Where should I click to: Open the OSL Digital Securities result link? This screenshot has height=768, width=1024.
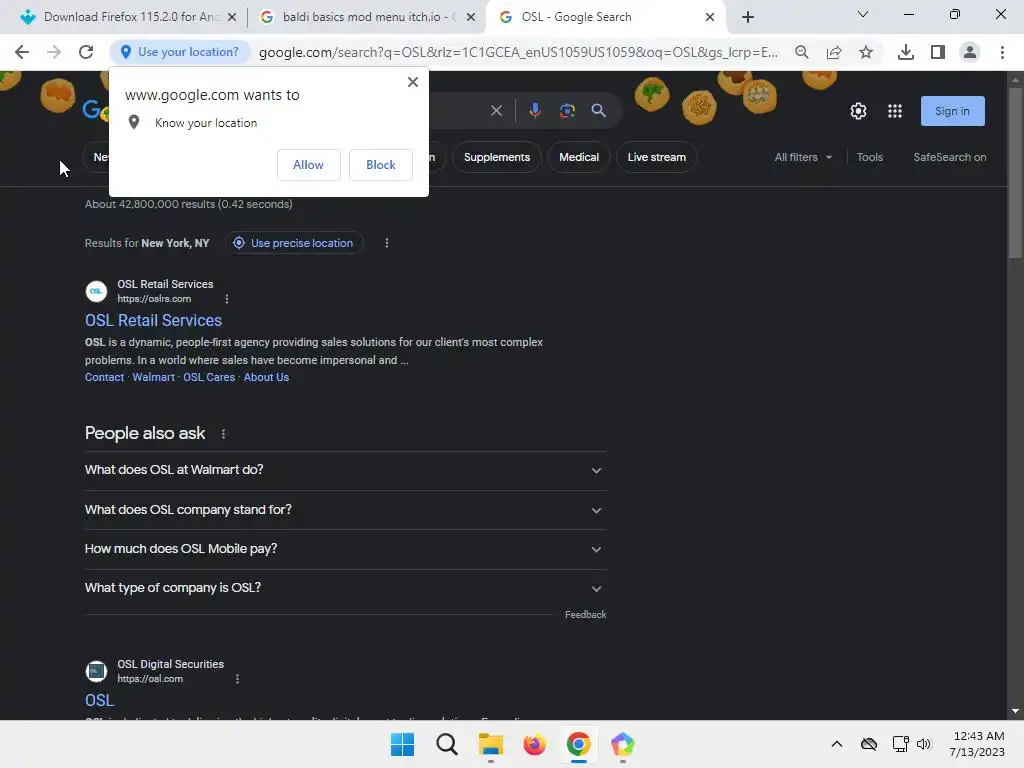(x=99, y=700)
